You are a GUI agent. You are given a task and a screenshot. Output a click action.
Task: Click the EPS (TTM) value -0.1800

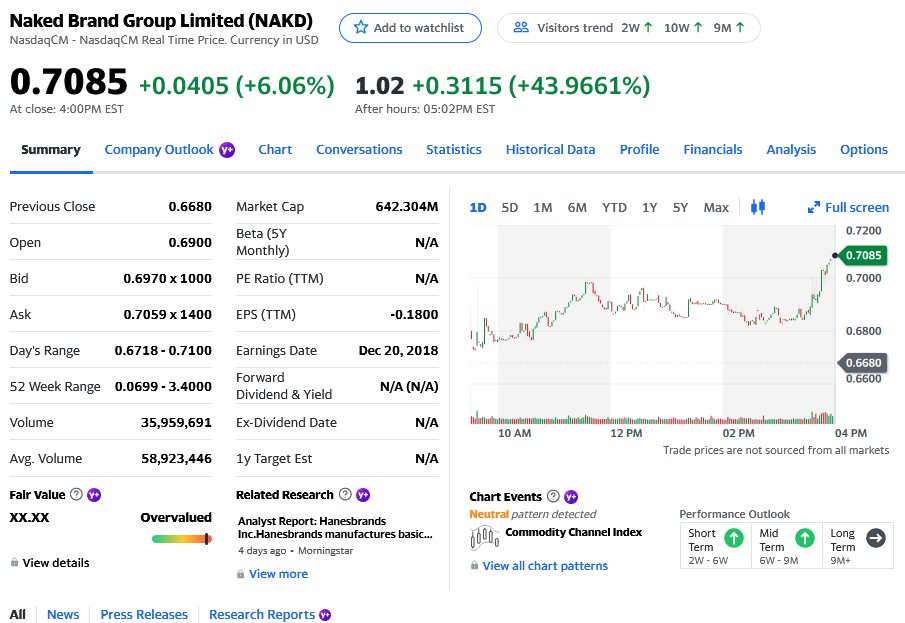pyautogui.click(x=414, y=314)
